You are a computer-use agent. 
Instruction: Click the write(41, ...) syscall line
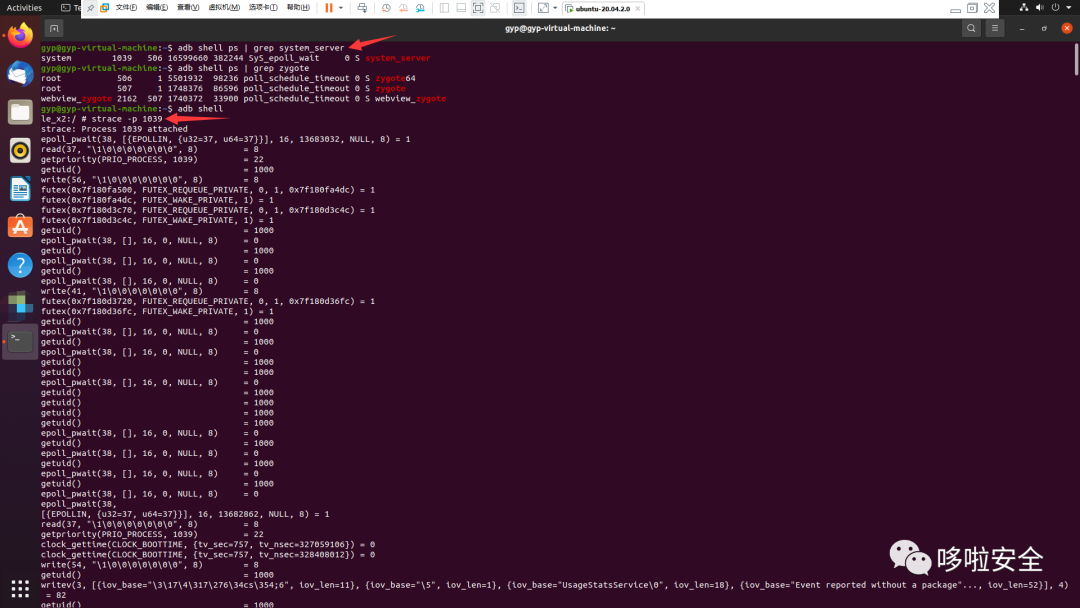[x=149, y=291]
